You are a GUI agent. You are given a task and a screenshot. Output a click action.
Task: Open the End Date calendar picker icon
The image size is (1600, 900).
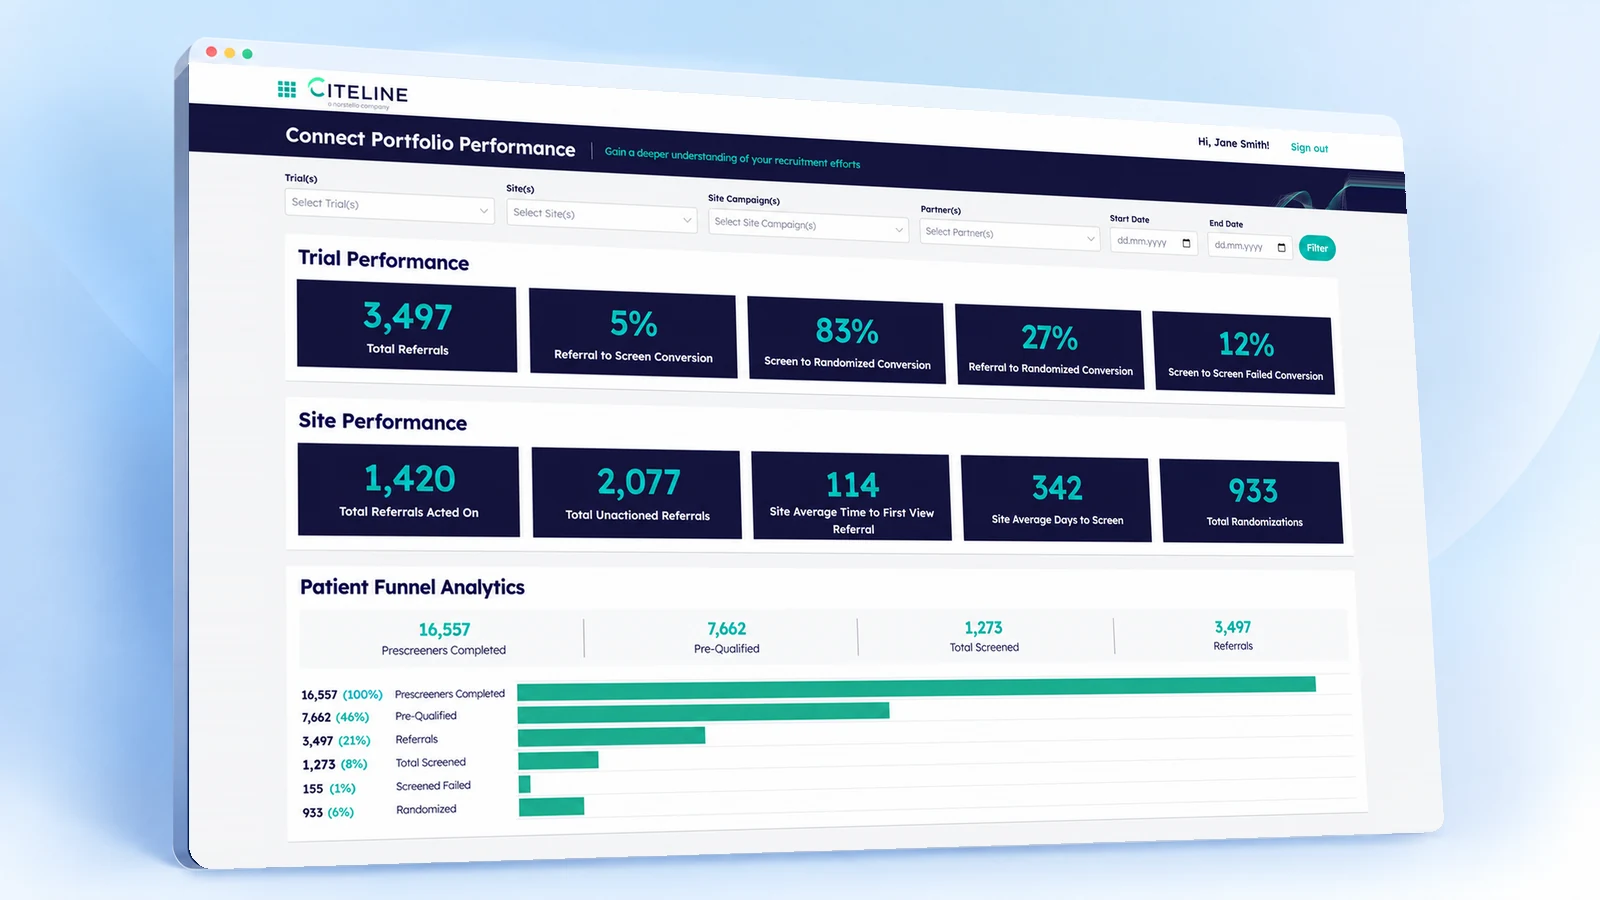(x=1282, y=248)
